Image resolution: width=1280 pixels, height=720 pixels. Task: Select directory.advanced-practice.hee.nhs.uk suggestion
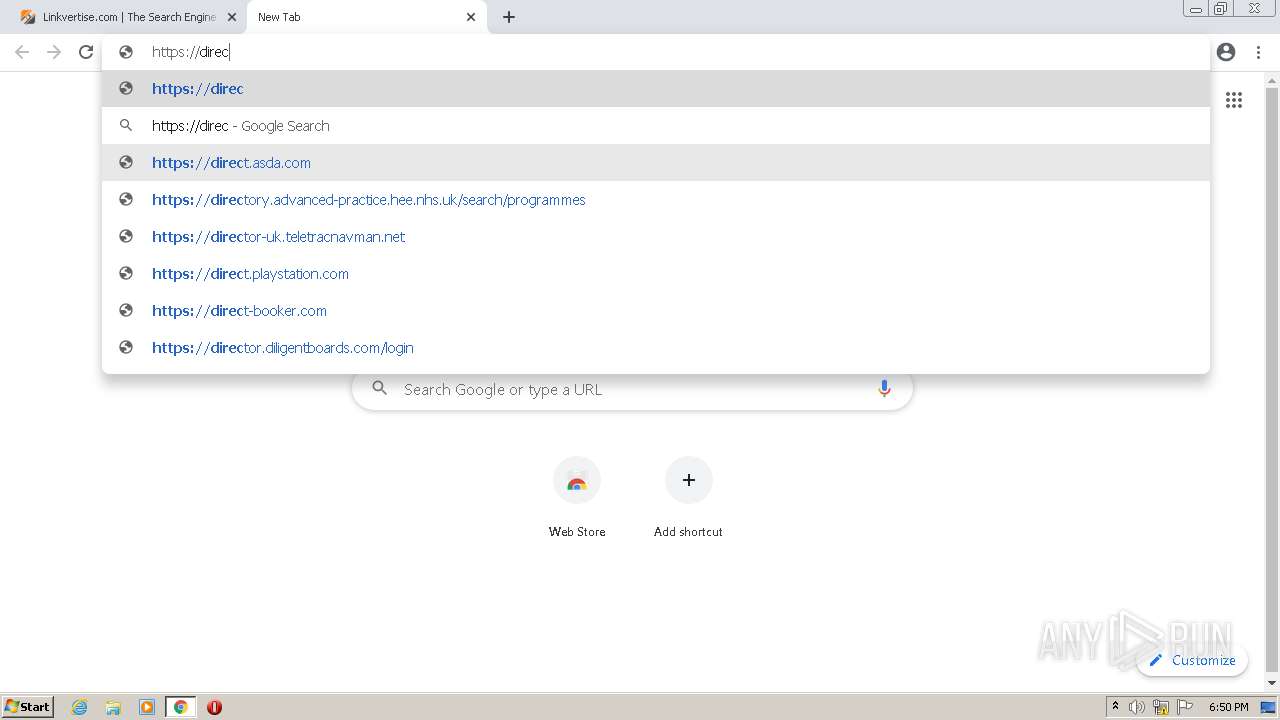(656, 200)
